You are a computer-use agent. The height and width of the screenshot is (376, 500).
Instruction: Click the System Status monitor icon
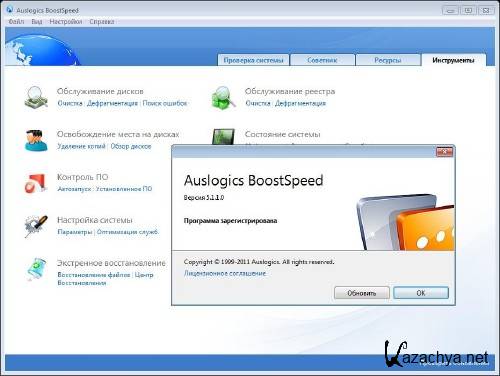tap(224, 137)
